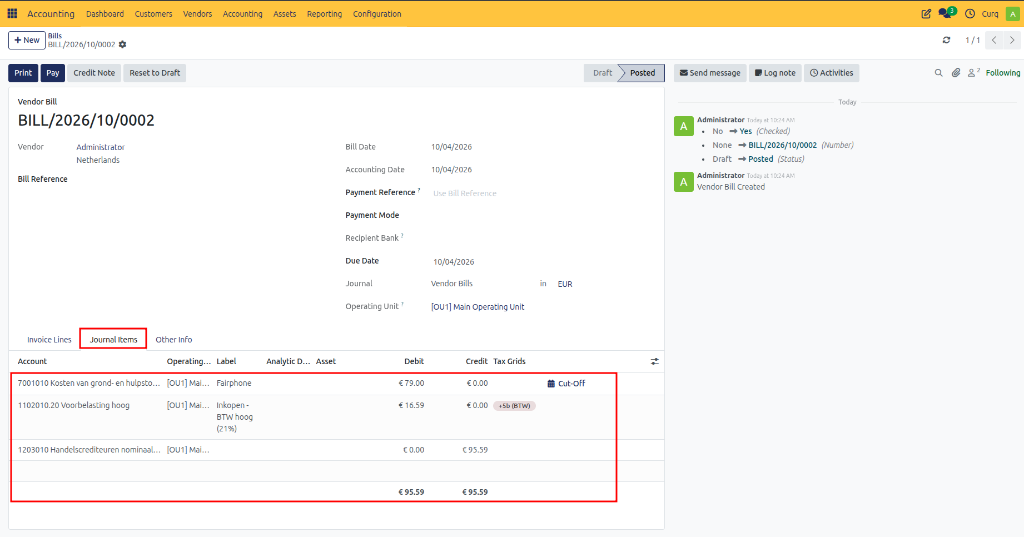This screenshot has width=1024, height=537.
Task: Click the followers person icon
Action: pos(973,73)
